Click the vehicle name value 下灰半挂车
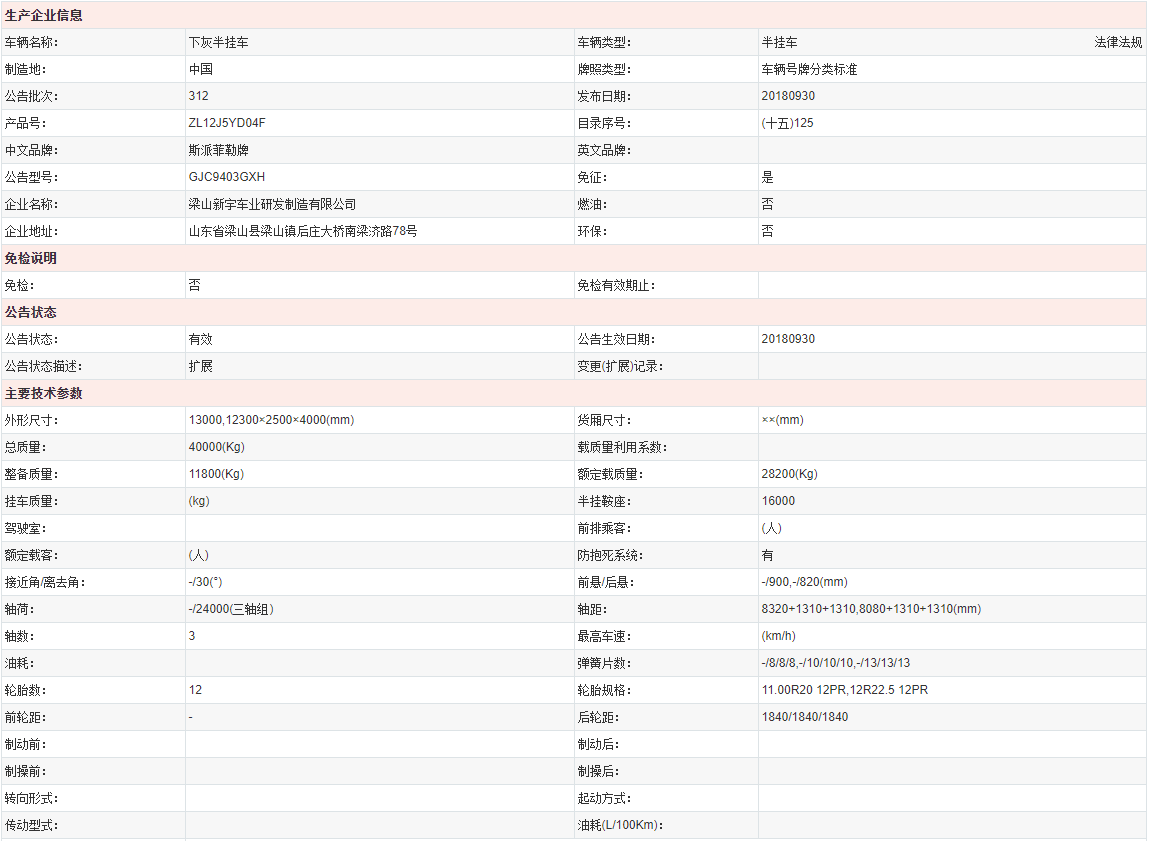 click(219, 42)
